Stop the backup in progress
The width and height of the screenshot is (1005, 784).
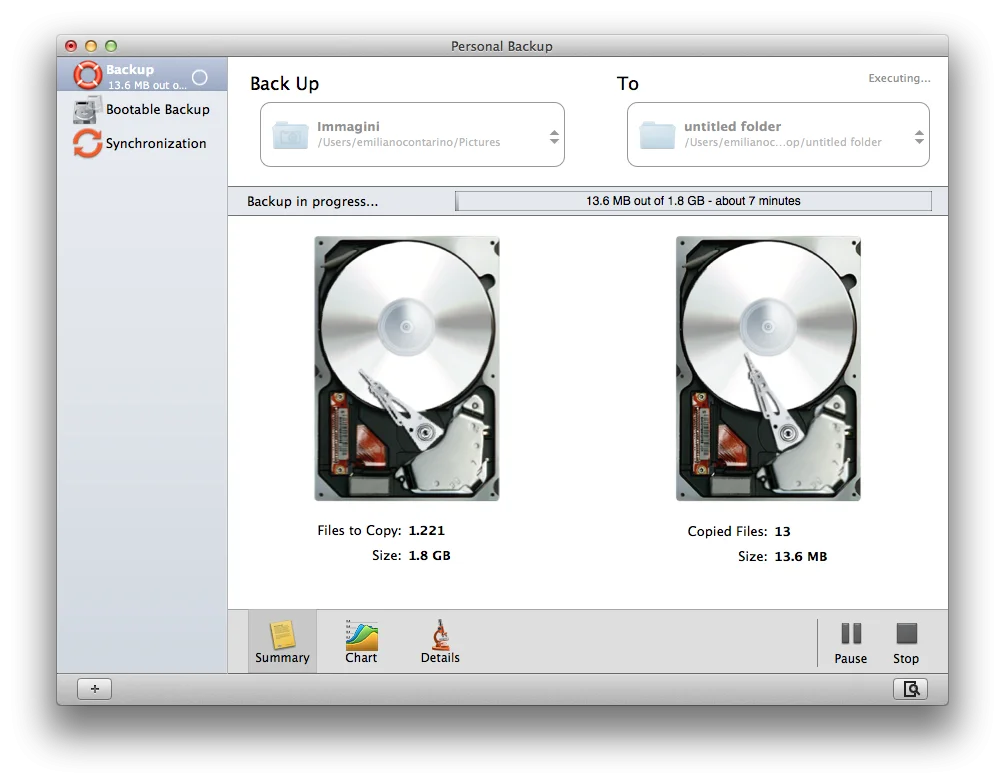point(906,642)
